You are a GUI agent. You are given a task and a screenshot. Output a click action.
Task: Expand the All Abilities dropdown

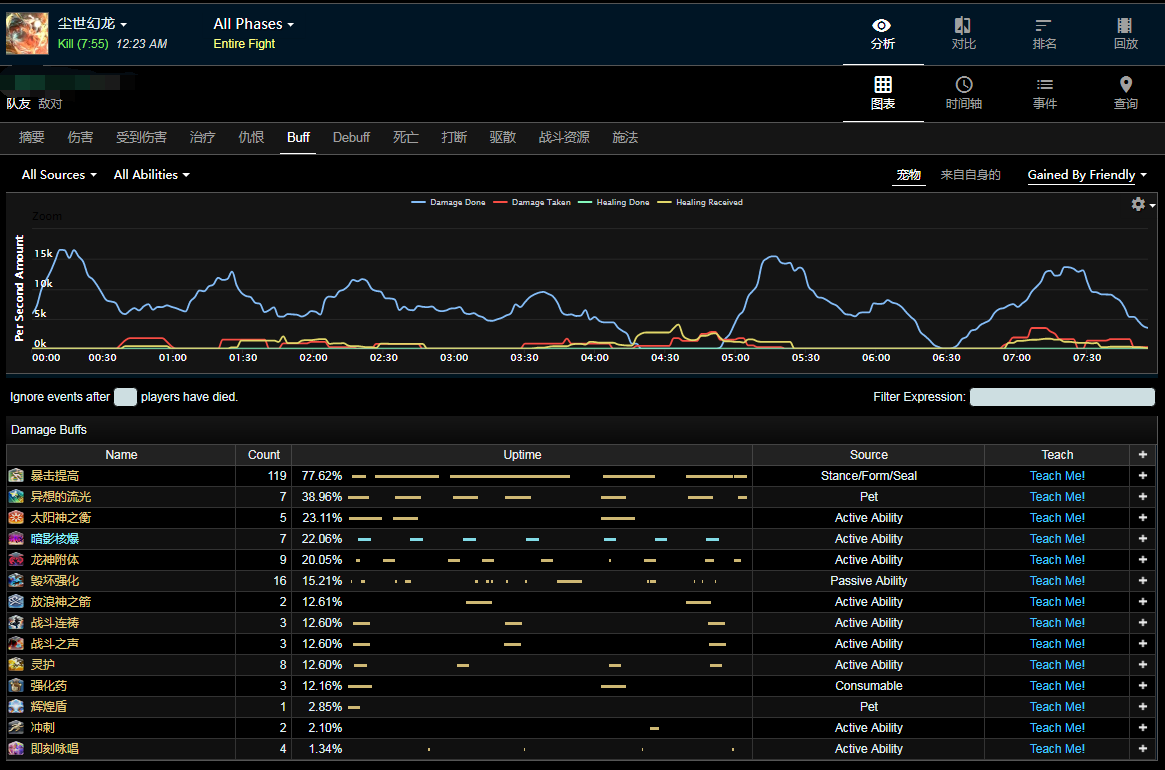click(x=151, y=175)
